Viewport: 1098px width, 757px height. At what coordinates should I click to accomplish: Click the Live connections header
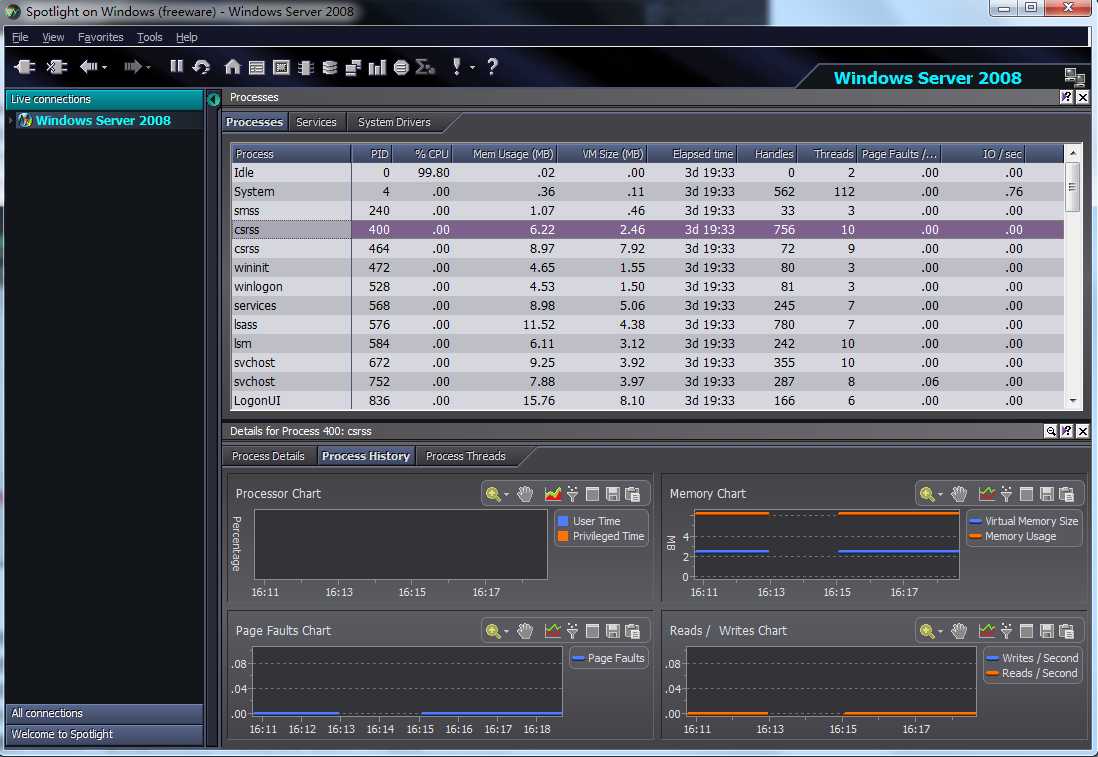[104, 99]
